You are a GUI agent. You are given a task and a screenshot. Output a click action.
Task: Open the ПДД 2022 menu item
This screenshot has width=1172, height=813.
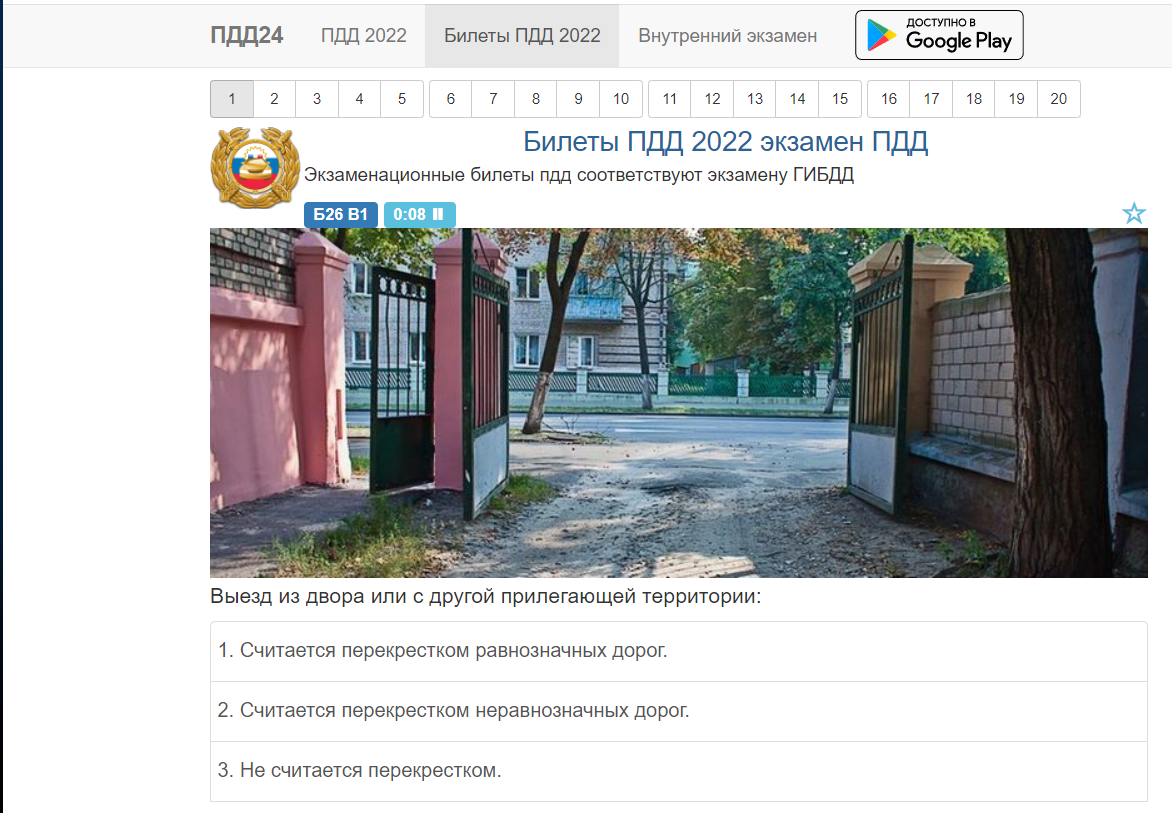(x=364, y=35)
